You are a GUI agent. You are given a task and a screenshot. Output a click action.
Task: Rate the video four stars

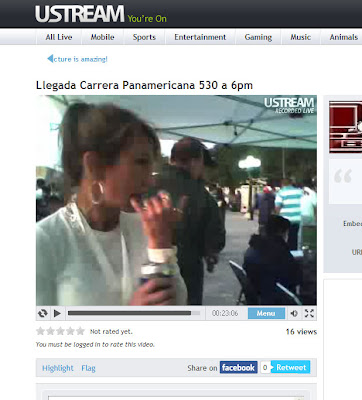click(x=70, y=331)
